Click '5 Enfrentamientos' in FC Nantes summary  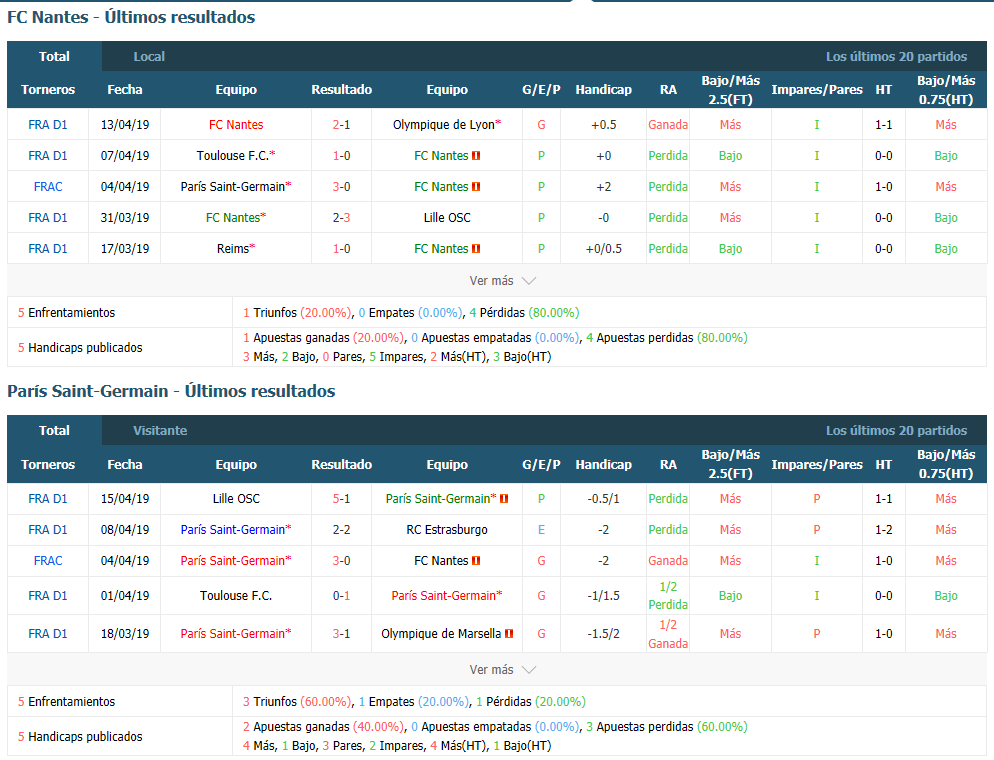click(x=67, y=312)
